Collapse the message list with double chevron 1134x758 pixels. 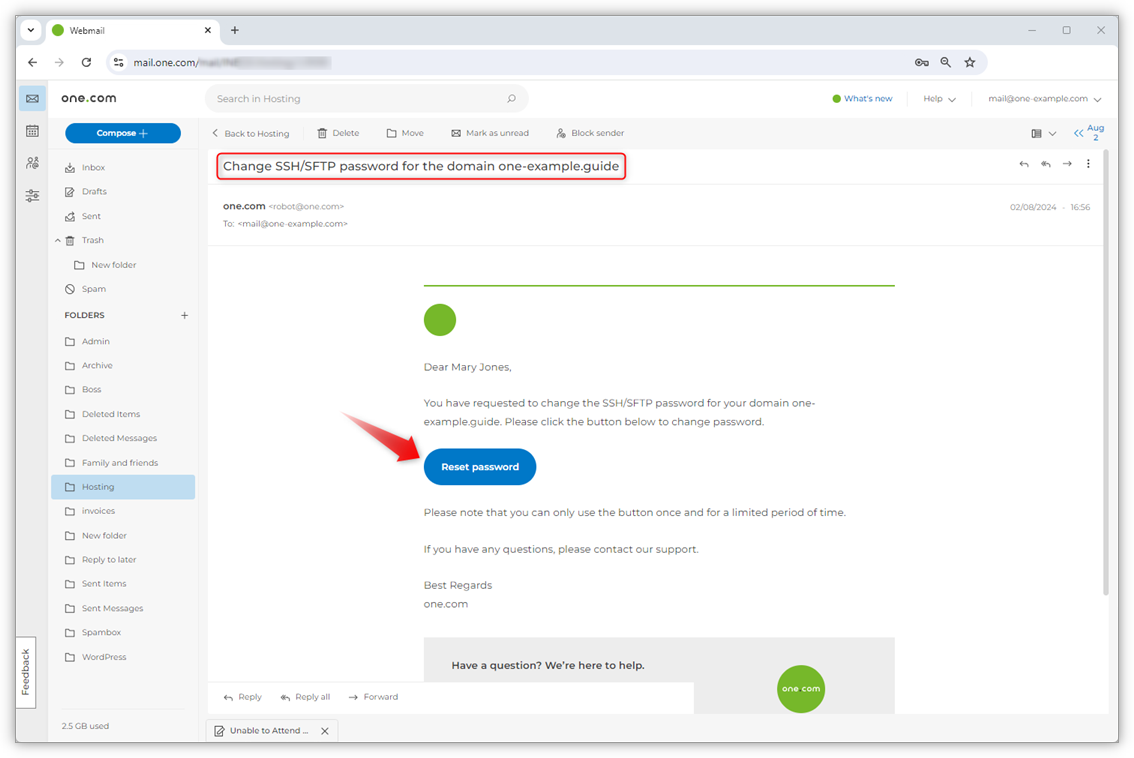click(x=1077, y=131)
